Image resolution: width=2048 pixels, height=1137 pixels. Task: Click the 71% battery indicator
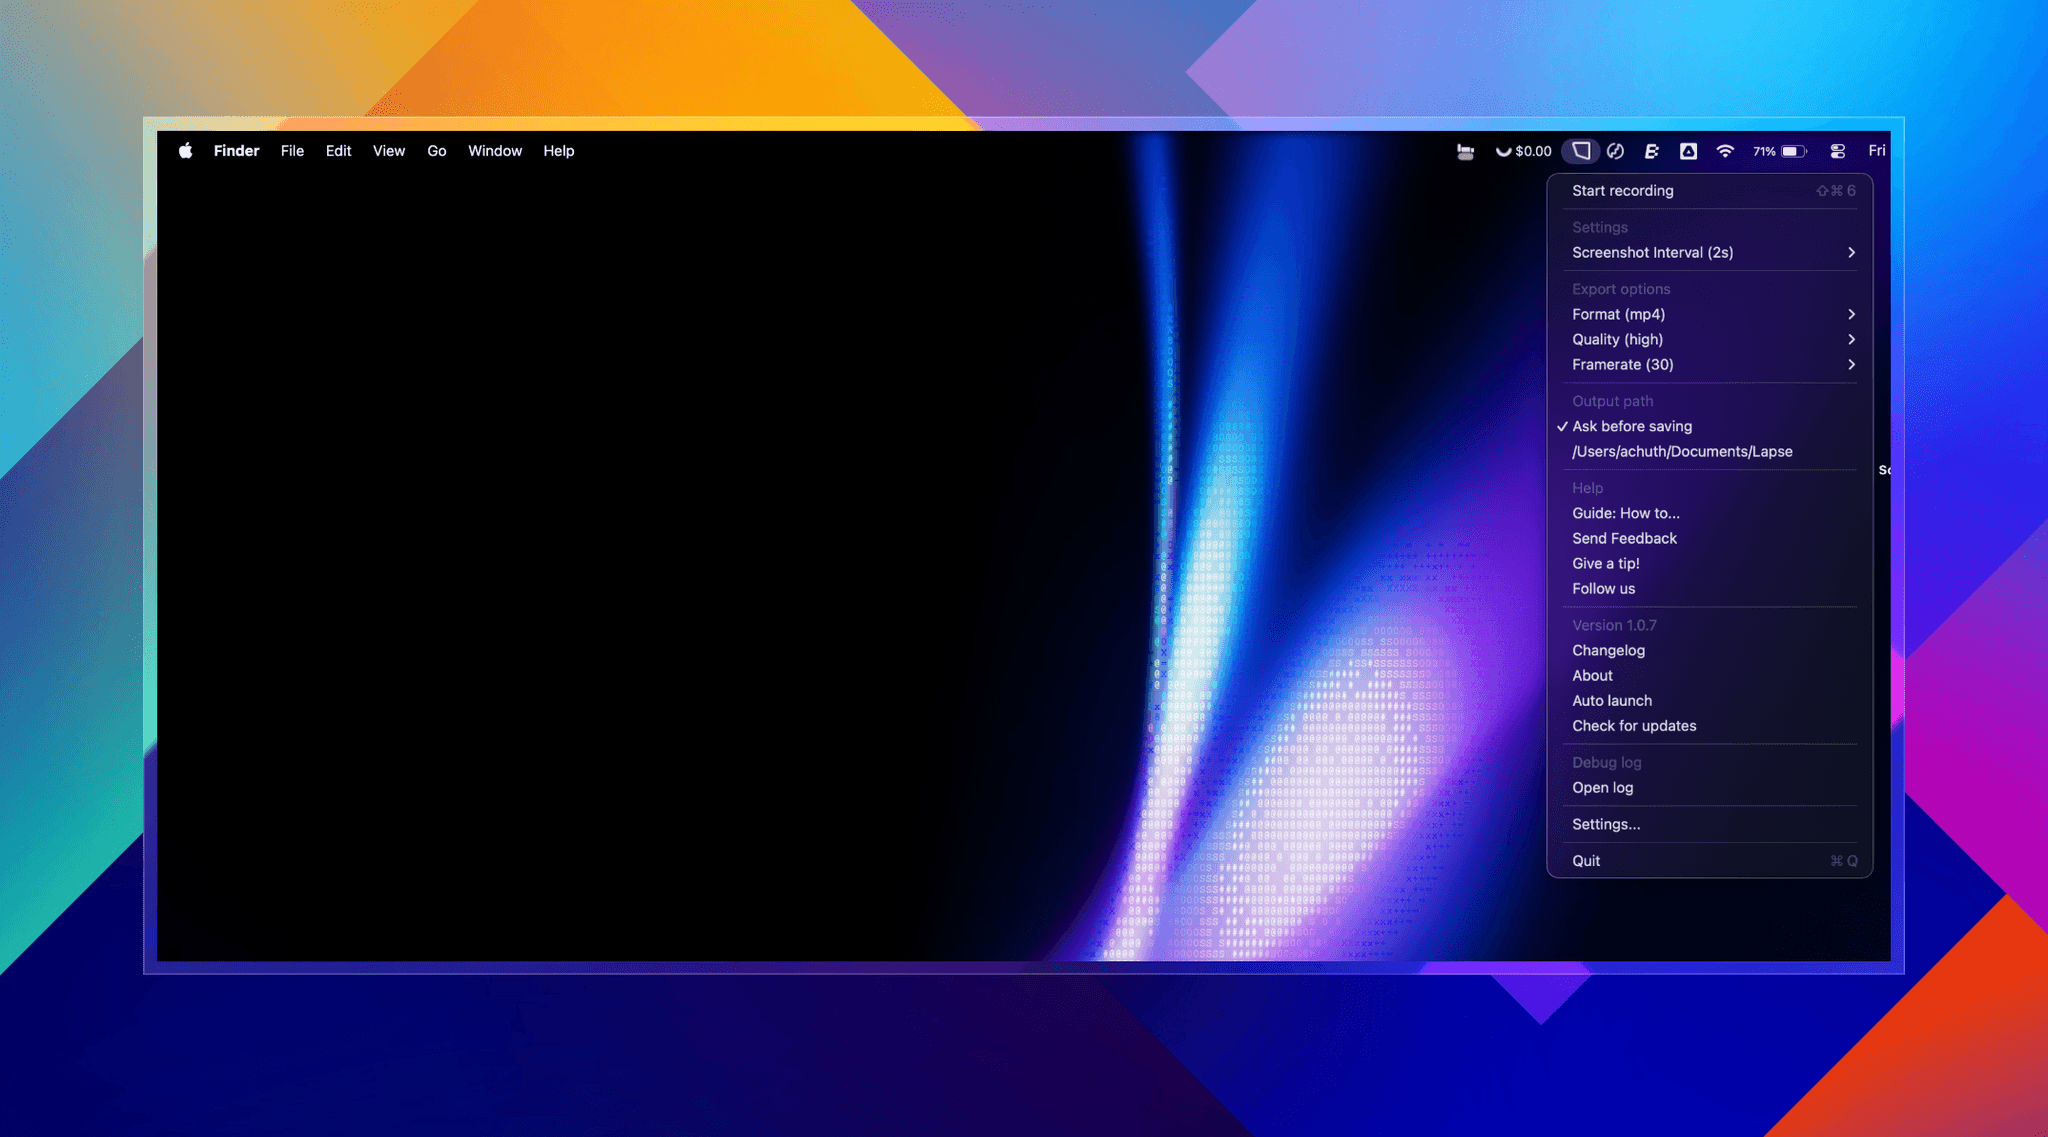click(x=1780, y=151)
